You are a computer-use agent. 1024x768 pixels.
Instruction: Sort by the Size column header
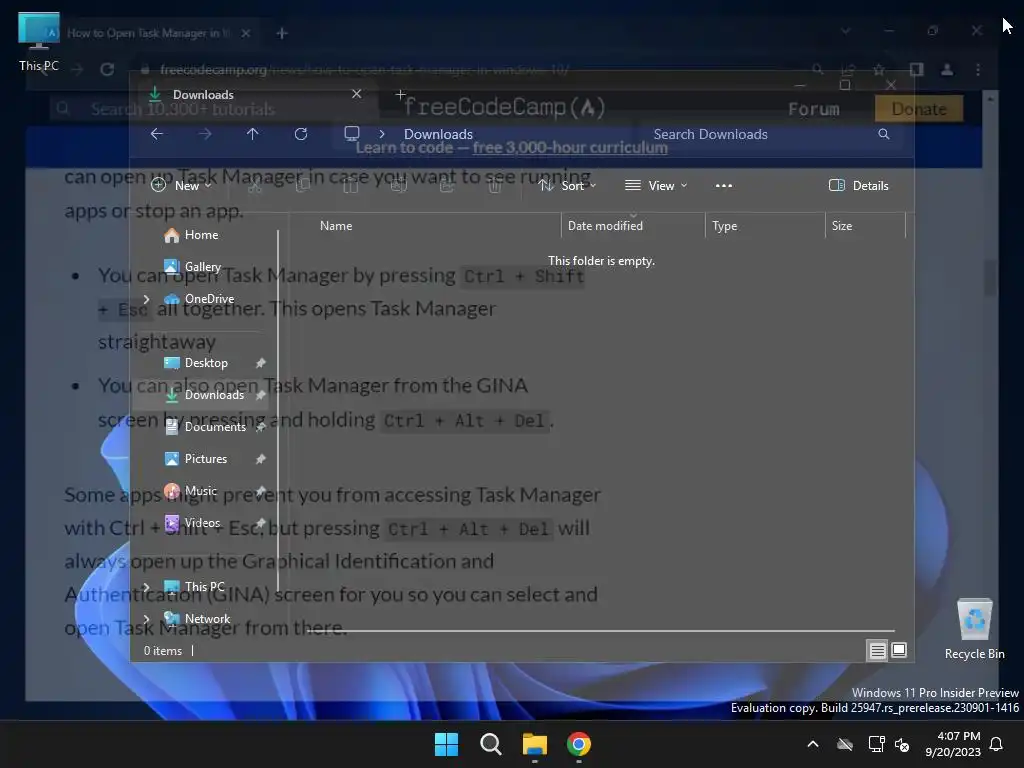pos(865,226)
